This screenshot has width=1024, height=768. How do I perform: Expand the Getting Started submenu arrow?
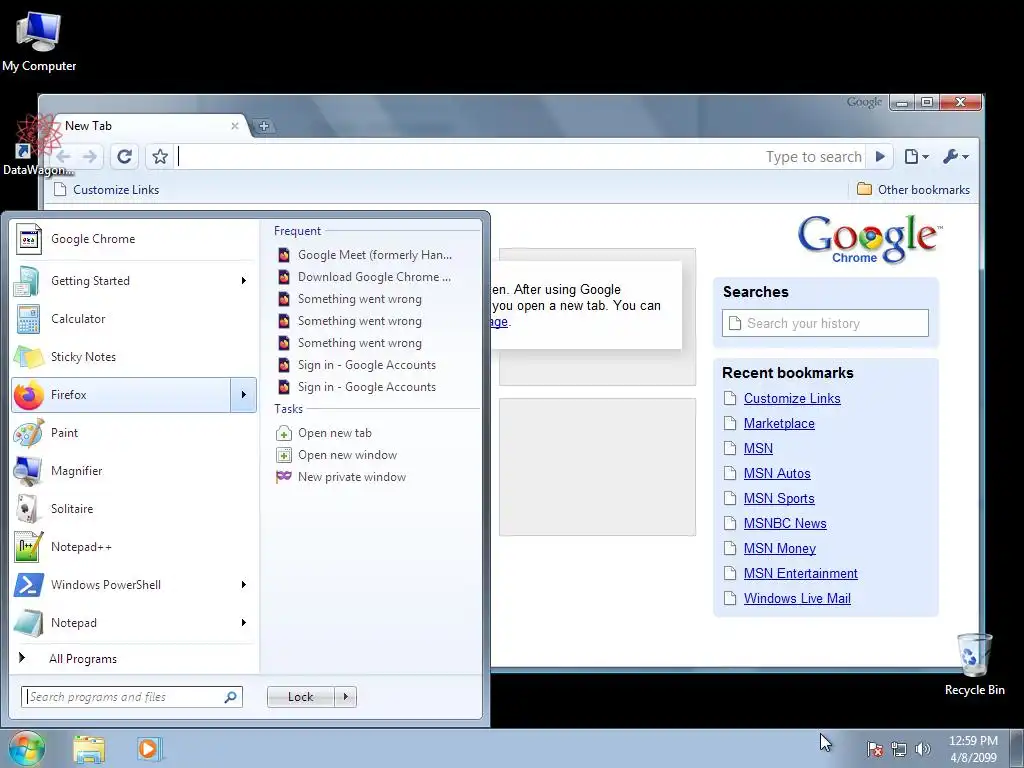(244, 281)
